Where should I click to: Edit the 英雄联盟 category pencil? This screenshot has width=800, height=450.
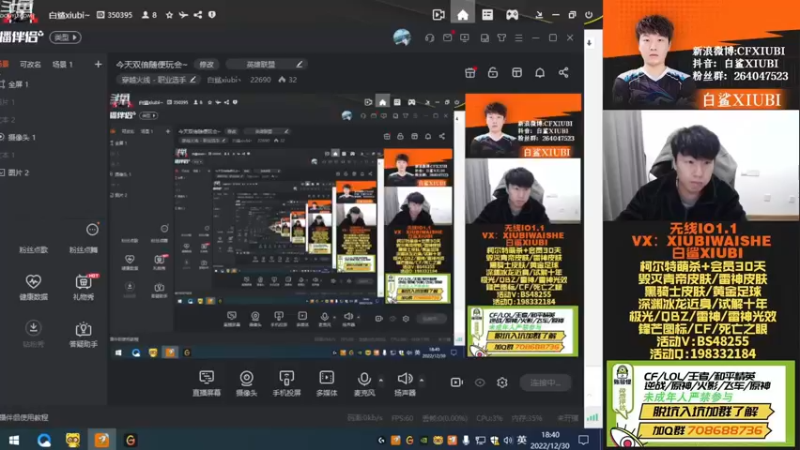299,64
